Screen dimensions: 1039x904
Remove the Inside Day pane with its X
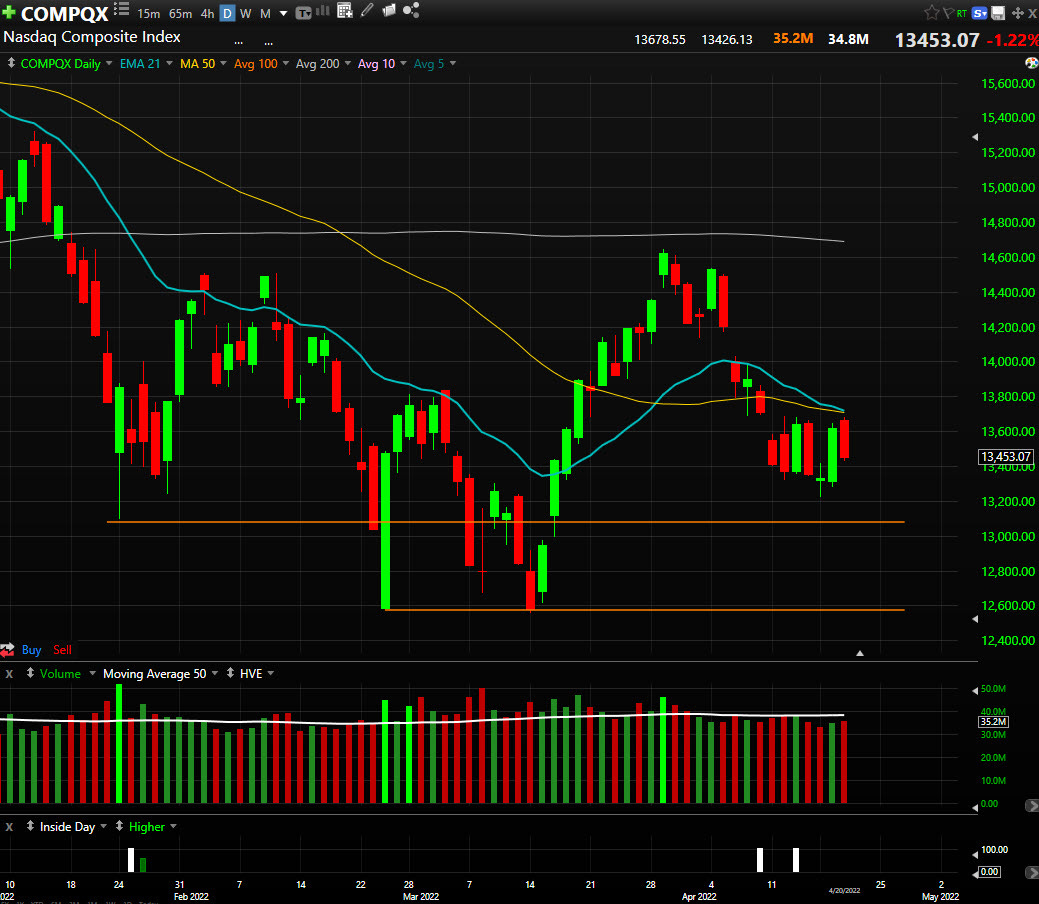[x=9, y=827]
